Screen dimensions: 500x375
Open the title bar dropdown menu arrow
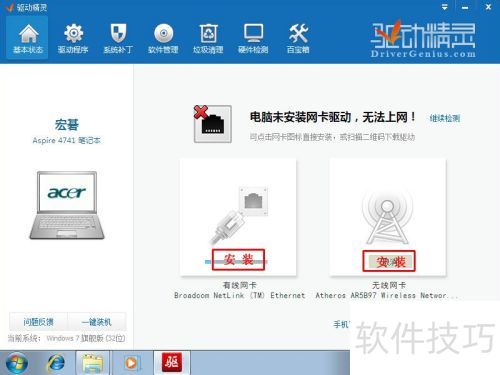click(444, 7)
